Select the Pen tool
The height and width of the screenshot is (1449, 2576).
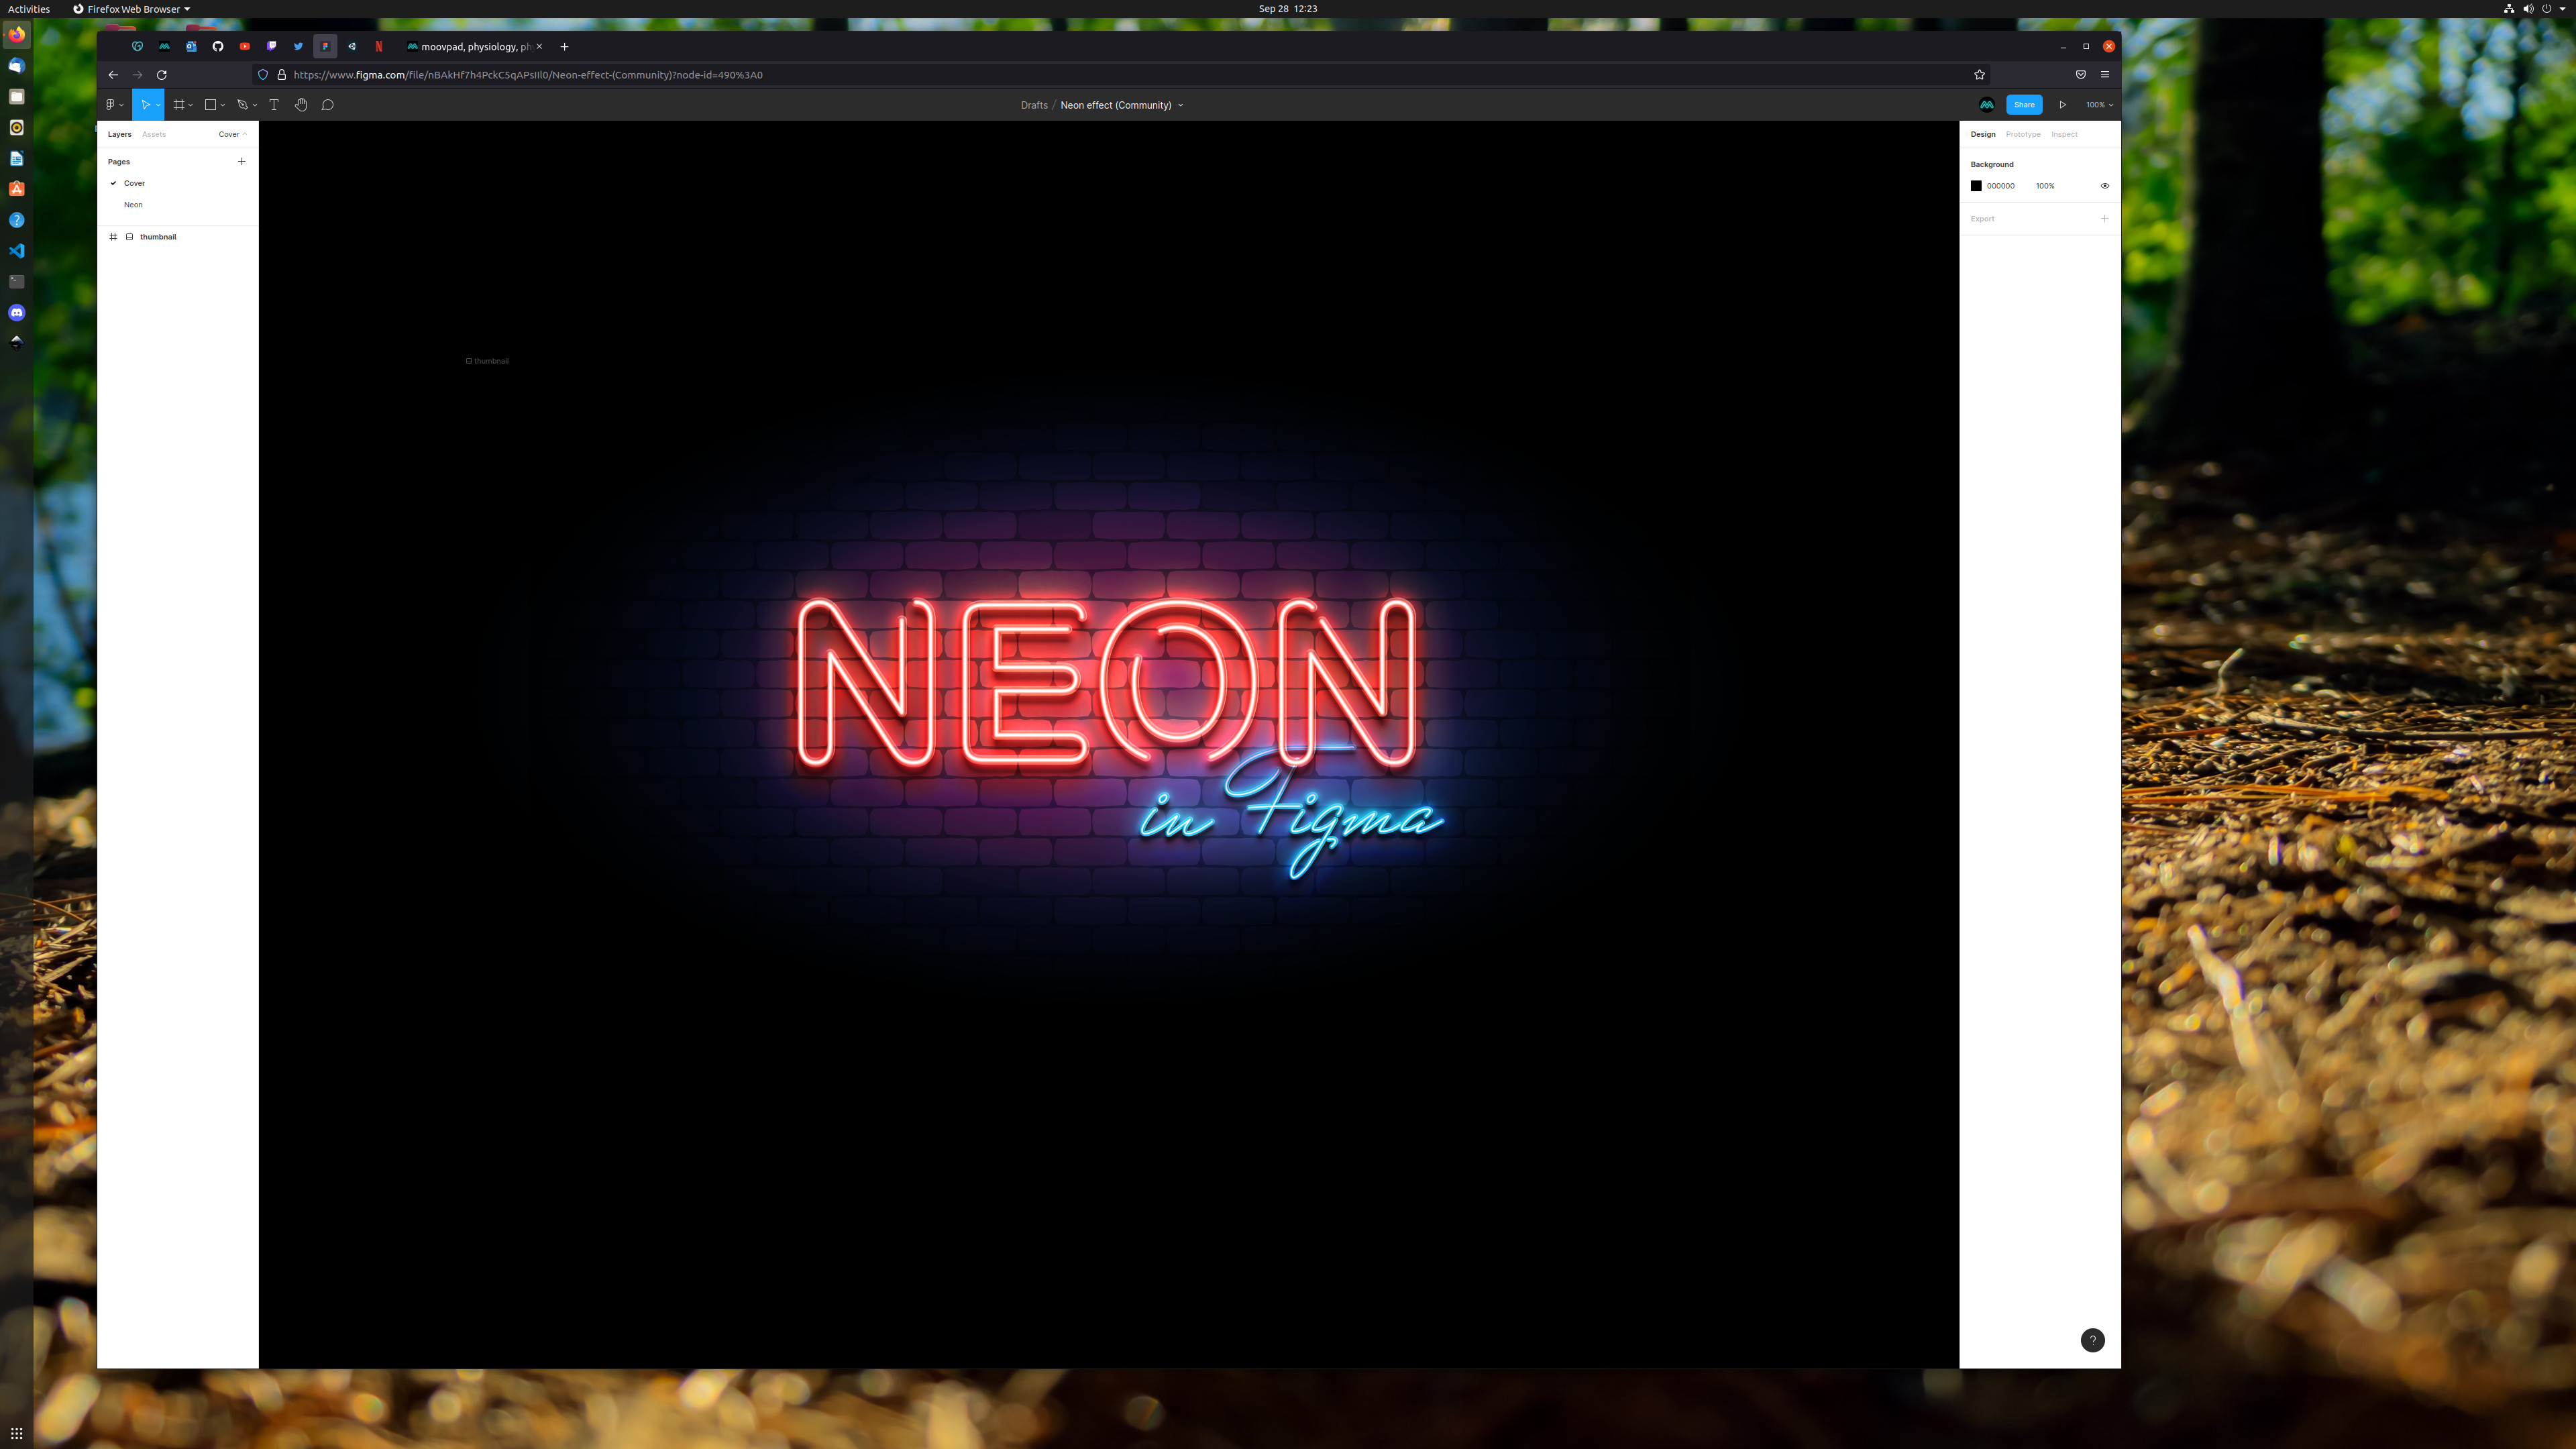tap(242, 105)
